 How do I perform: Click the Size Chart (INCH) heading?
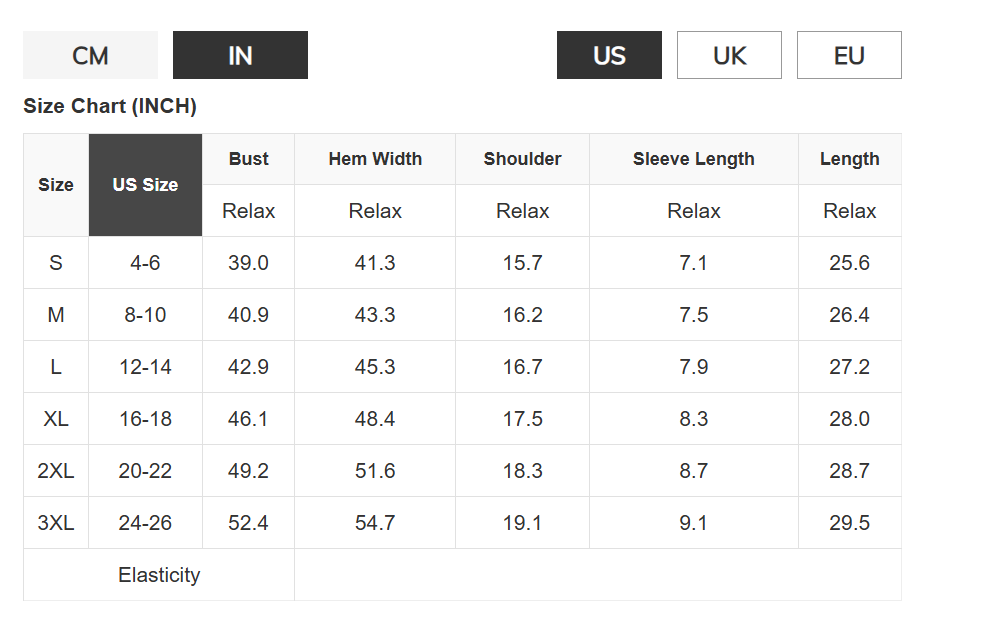point(110,106)
